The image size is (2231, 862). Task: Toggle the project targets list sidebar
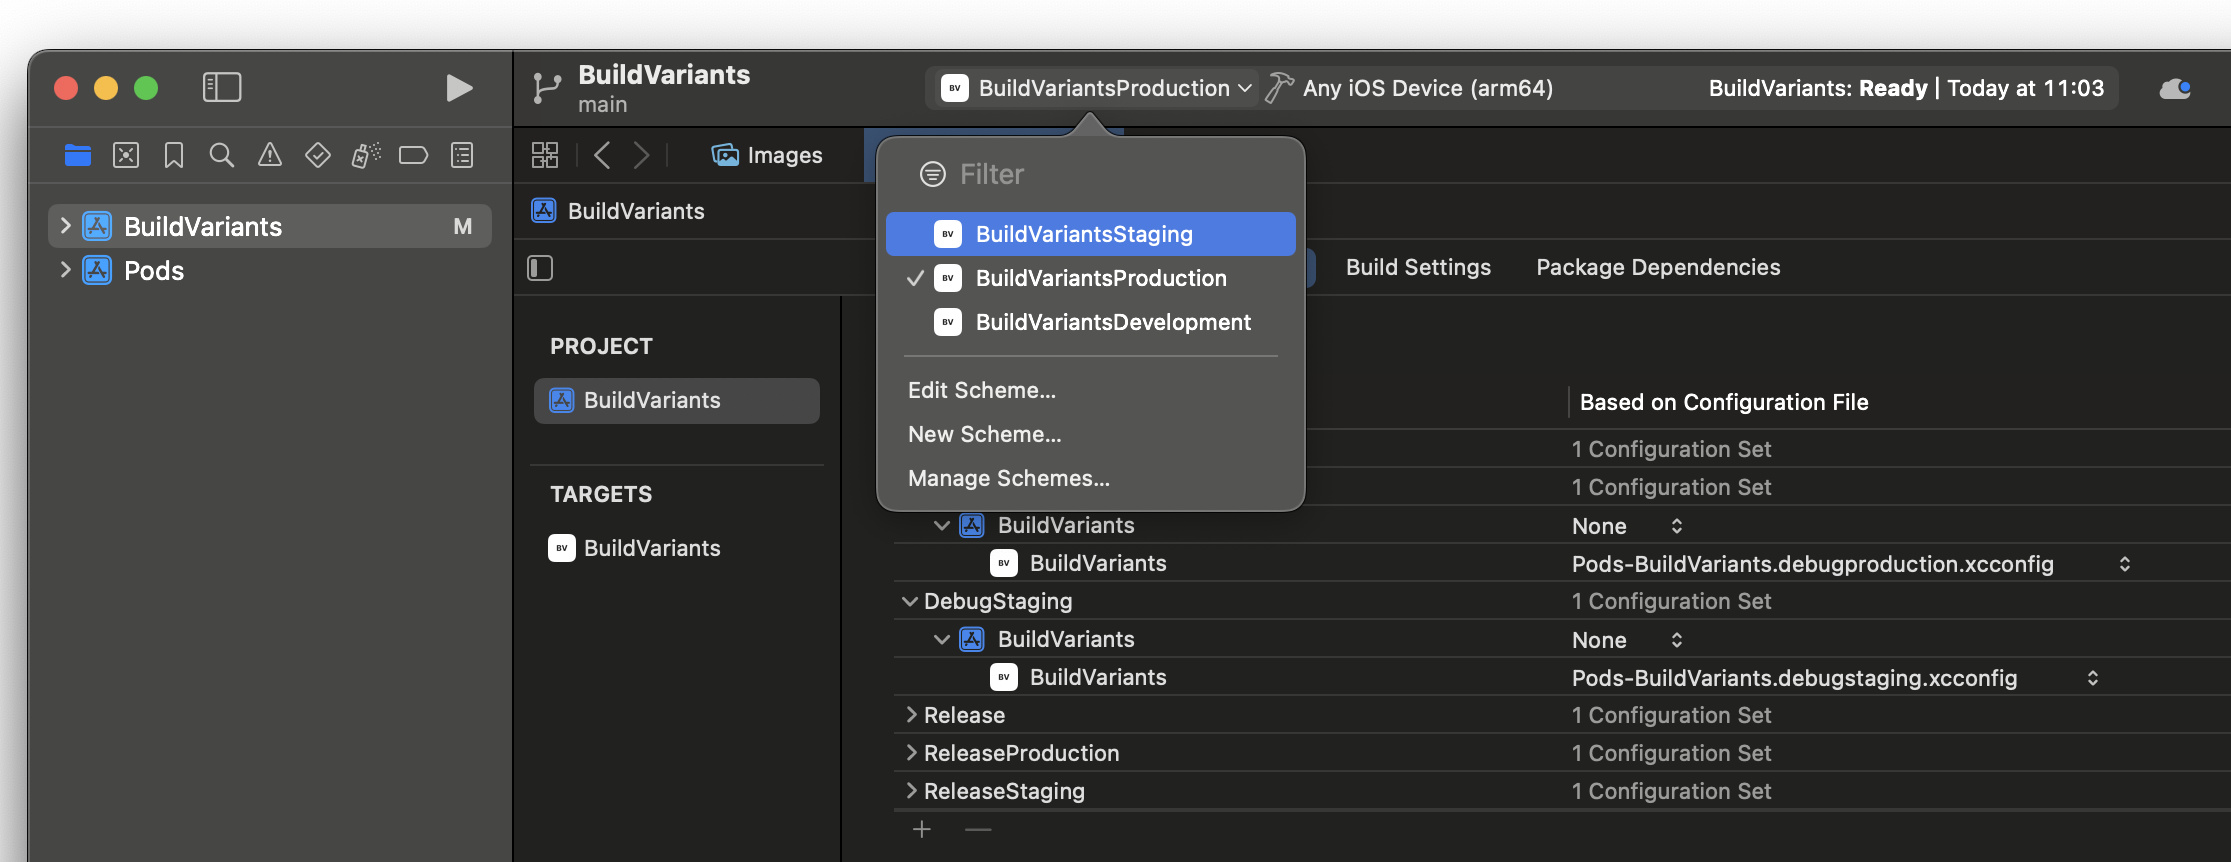540,268
